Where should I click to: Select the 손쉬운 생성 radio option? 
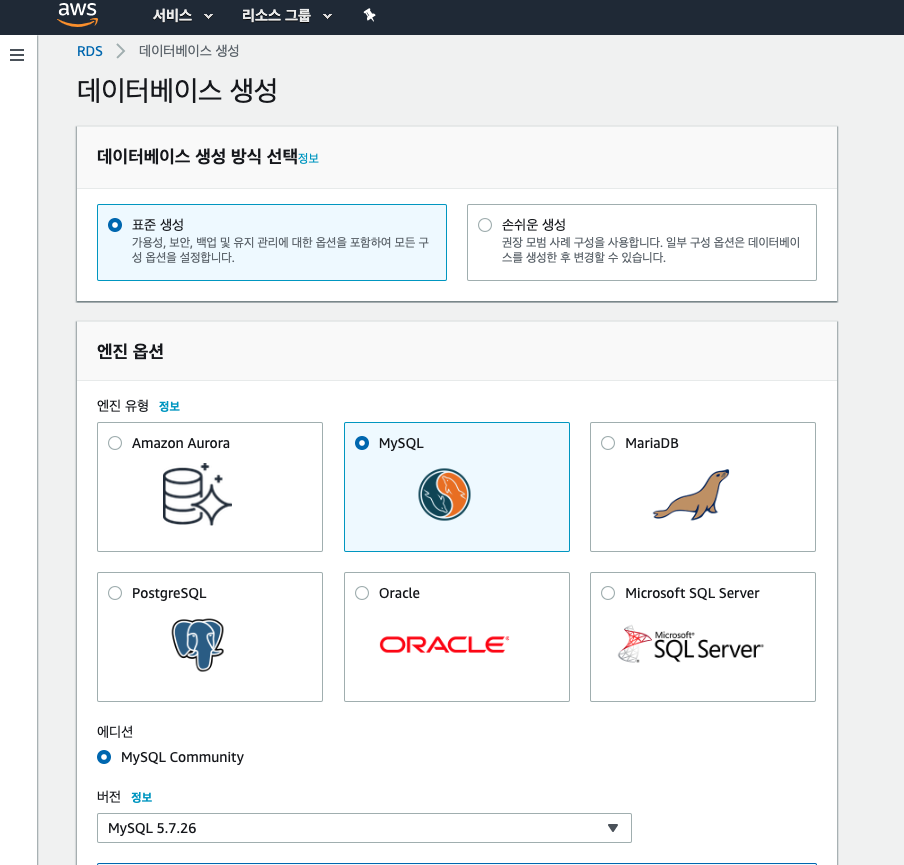coord(485,225)
